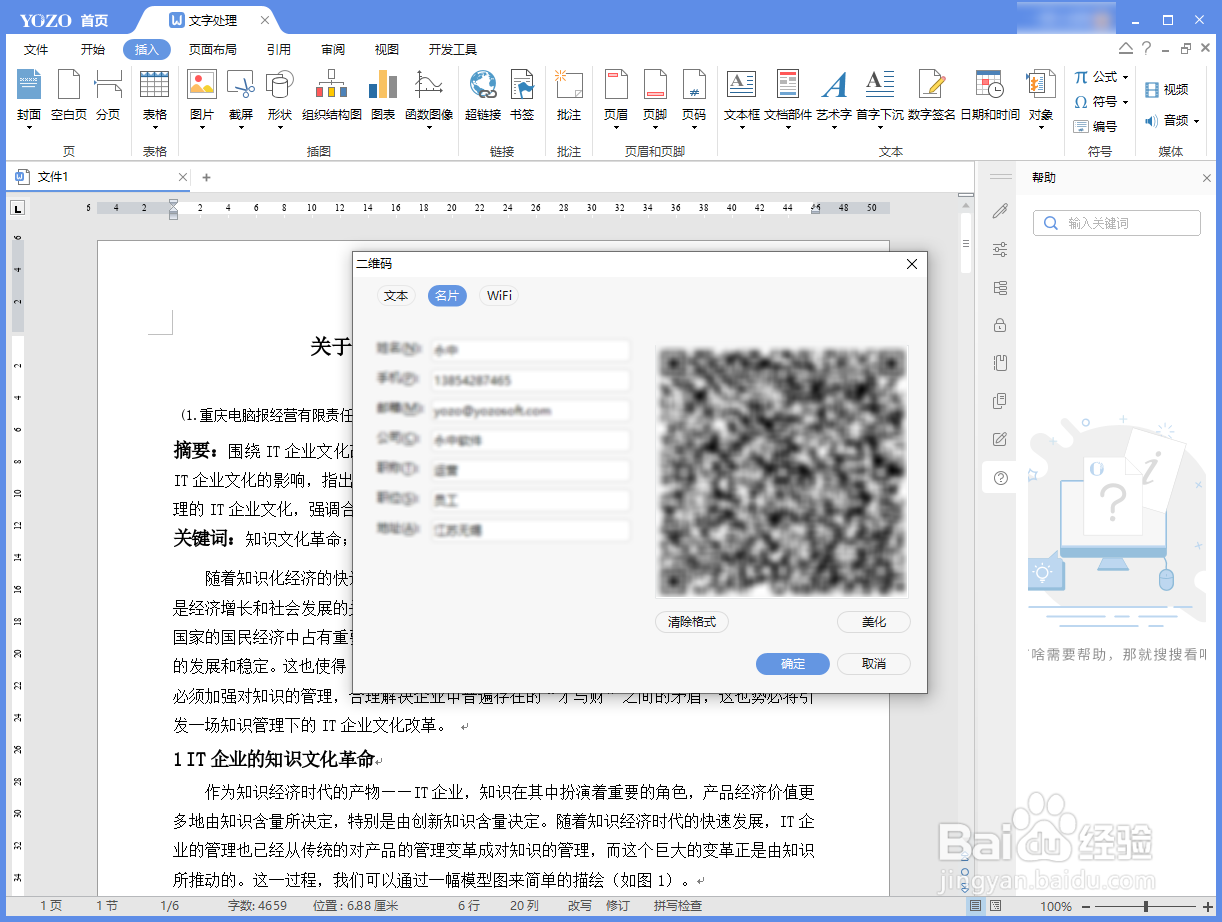Add a bookmark (书签)
Screen dimensions: 1222x922
[x=522, y=97]
